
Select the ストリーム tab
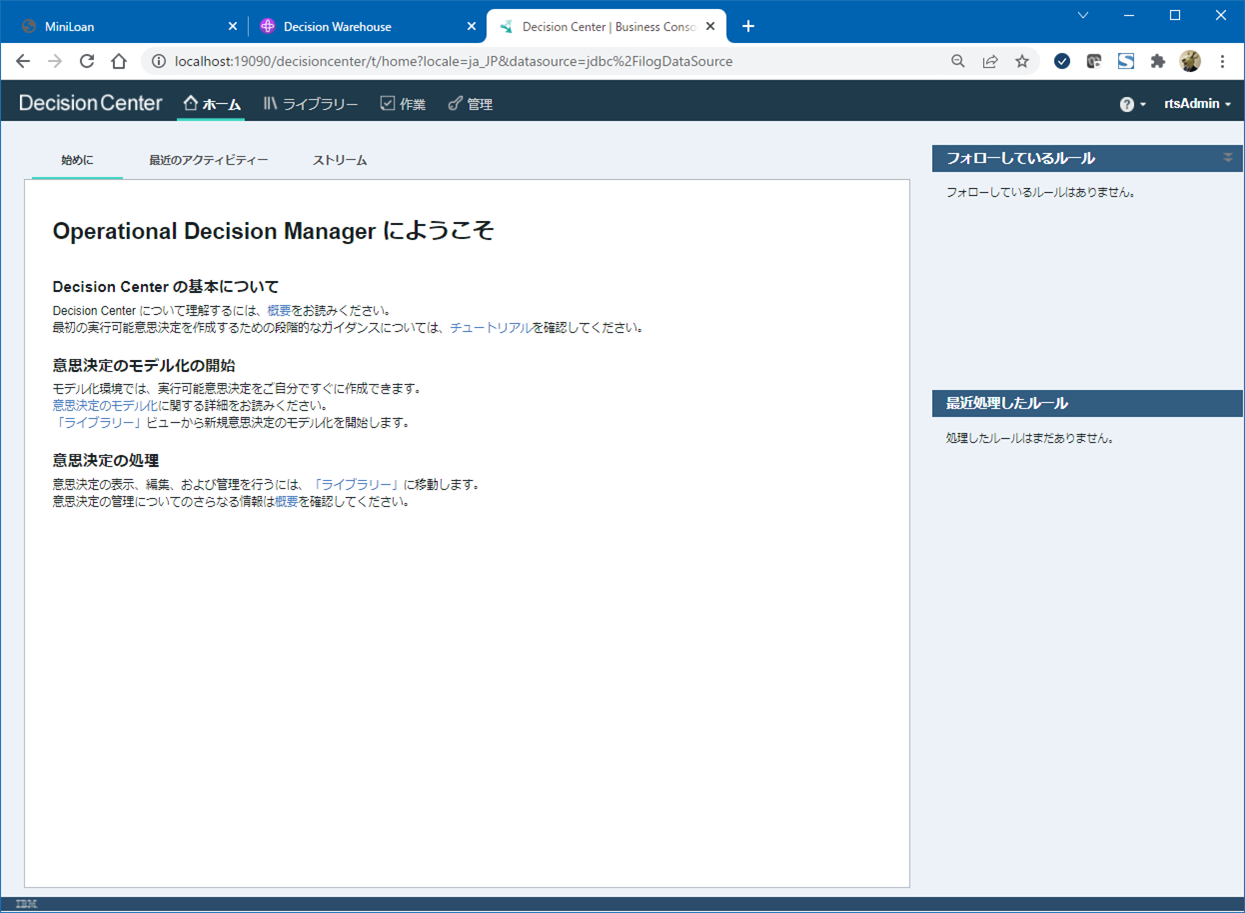340,160
